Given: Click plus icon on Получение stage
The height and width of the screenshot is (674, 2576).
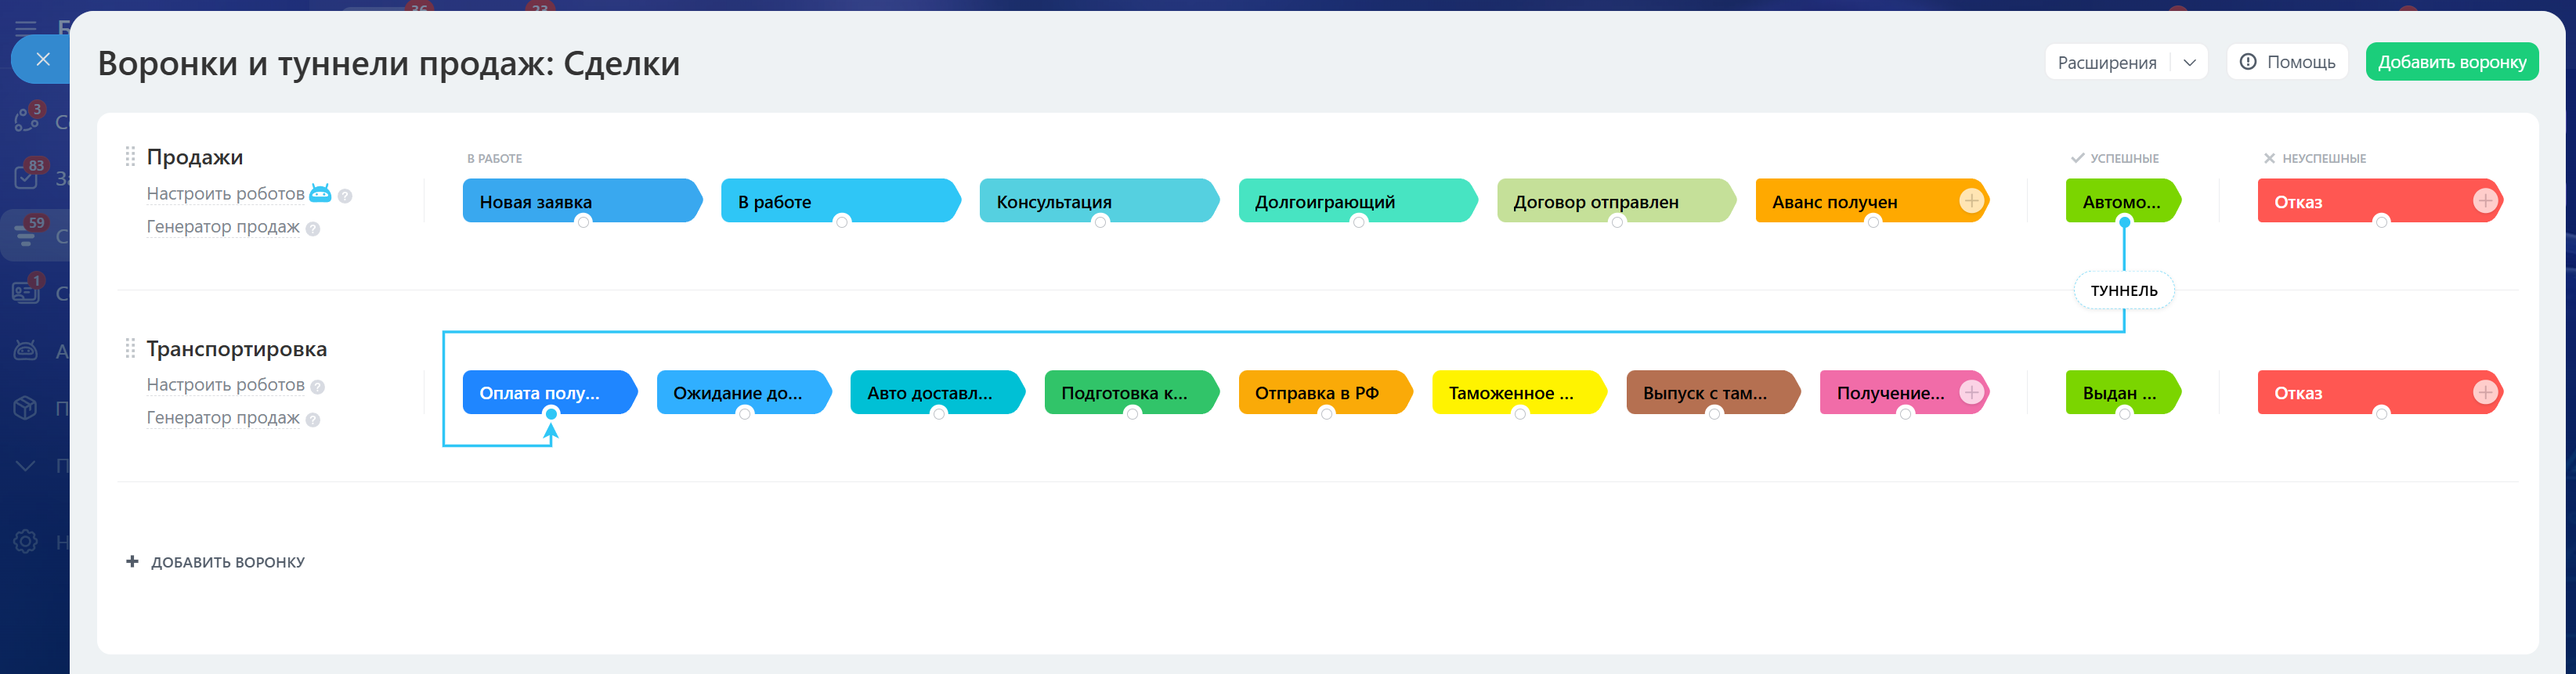Looking at the screenshot, I should 1971,392.
